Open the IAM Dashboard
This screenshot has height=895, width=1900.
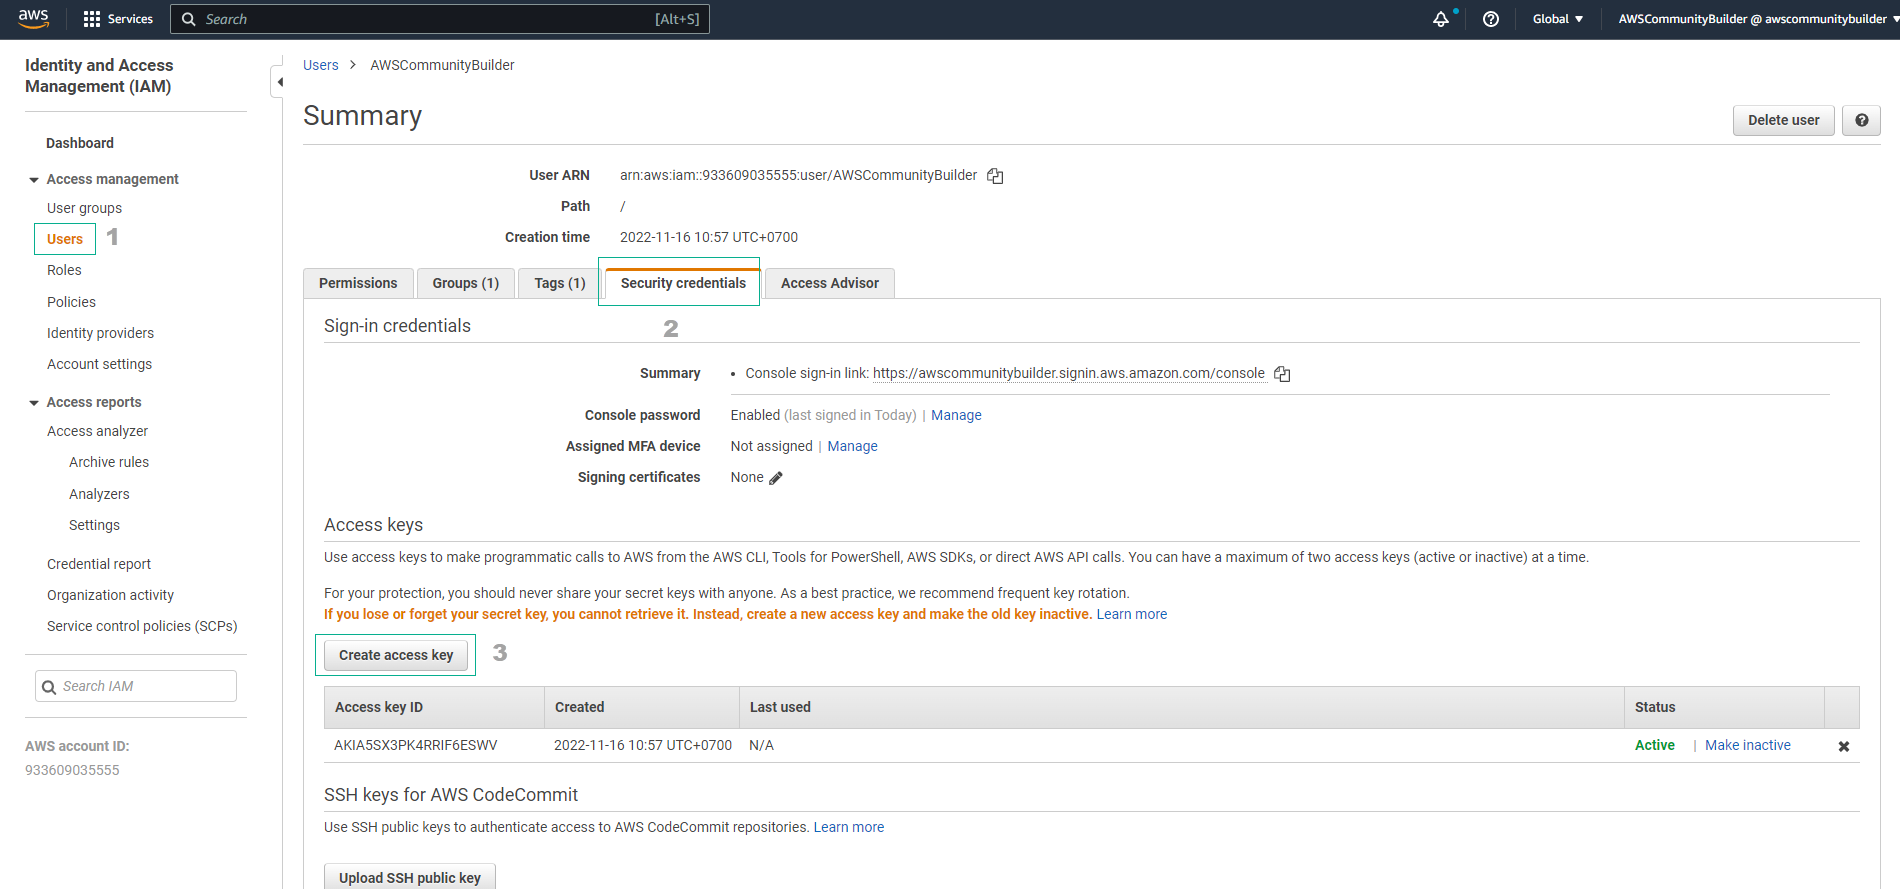tap(80, 143)
